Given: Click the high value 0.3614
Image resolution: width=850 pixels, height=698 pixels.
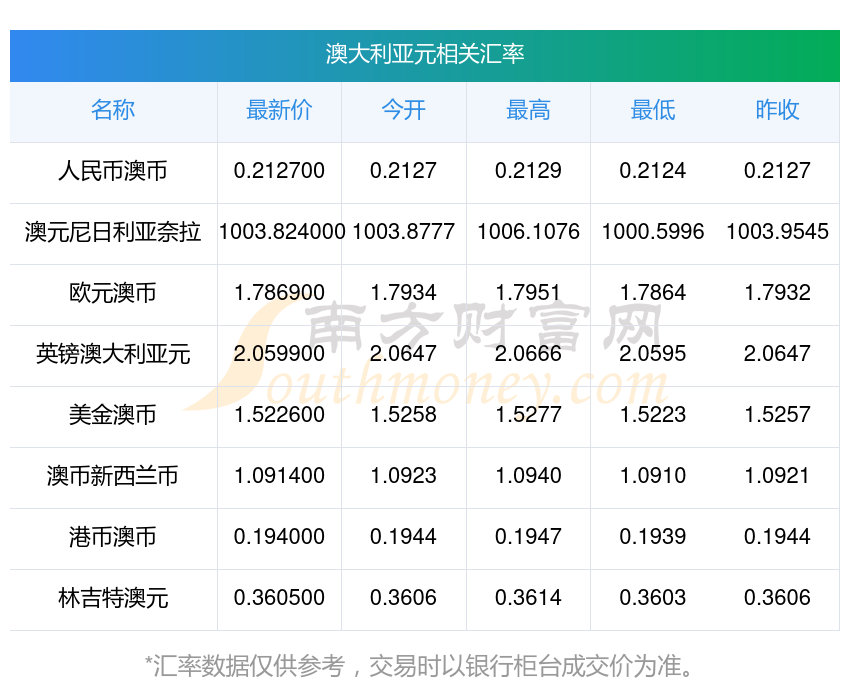Looking at the screenshot, I should pyautogui.click(x=528, y=598).
